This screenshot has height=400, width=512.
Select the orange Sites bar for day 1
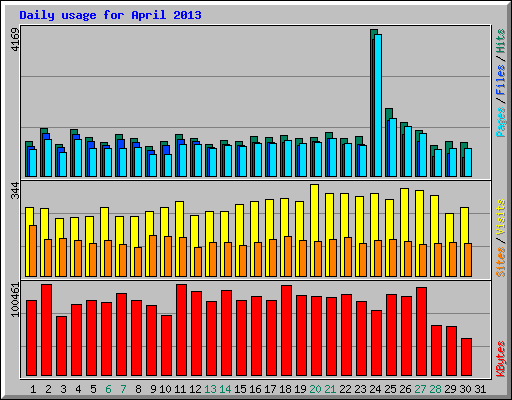point(33,251)
